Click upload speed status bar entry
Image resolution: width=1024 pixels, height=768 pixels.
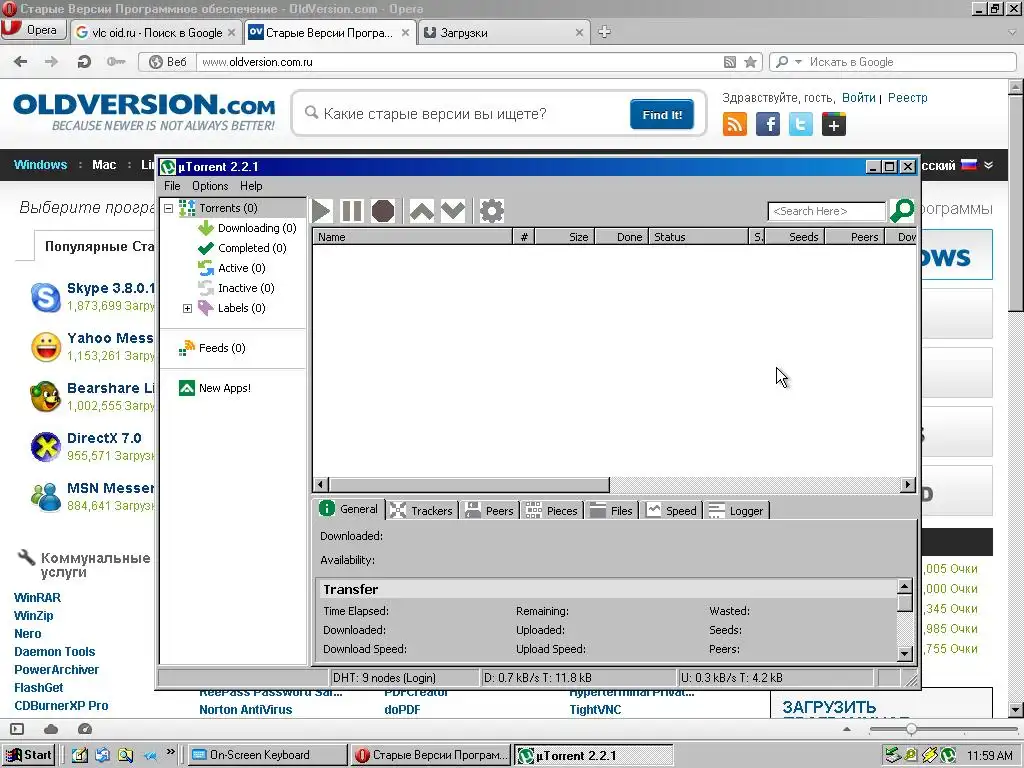(x=775, y=678)
